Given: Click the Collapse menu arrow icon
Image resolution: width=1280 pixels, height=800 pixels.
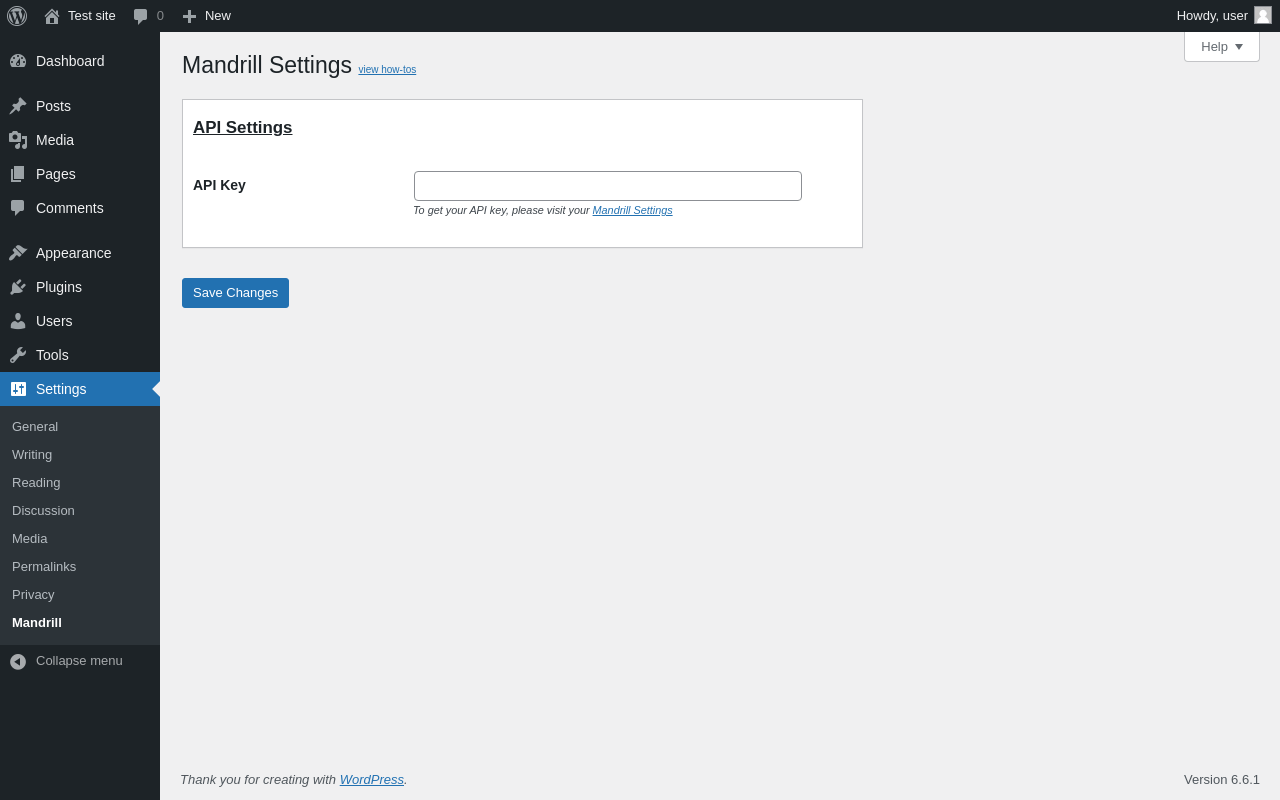Looking at the screenshot, I should pyautogui.click(x=18, y=661).
